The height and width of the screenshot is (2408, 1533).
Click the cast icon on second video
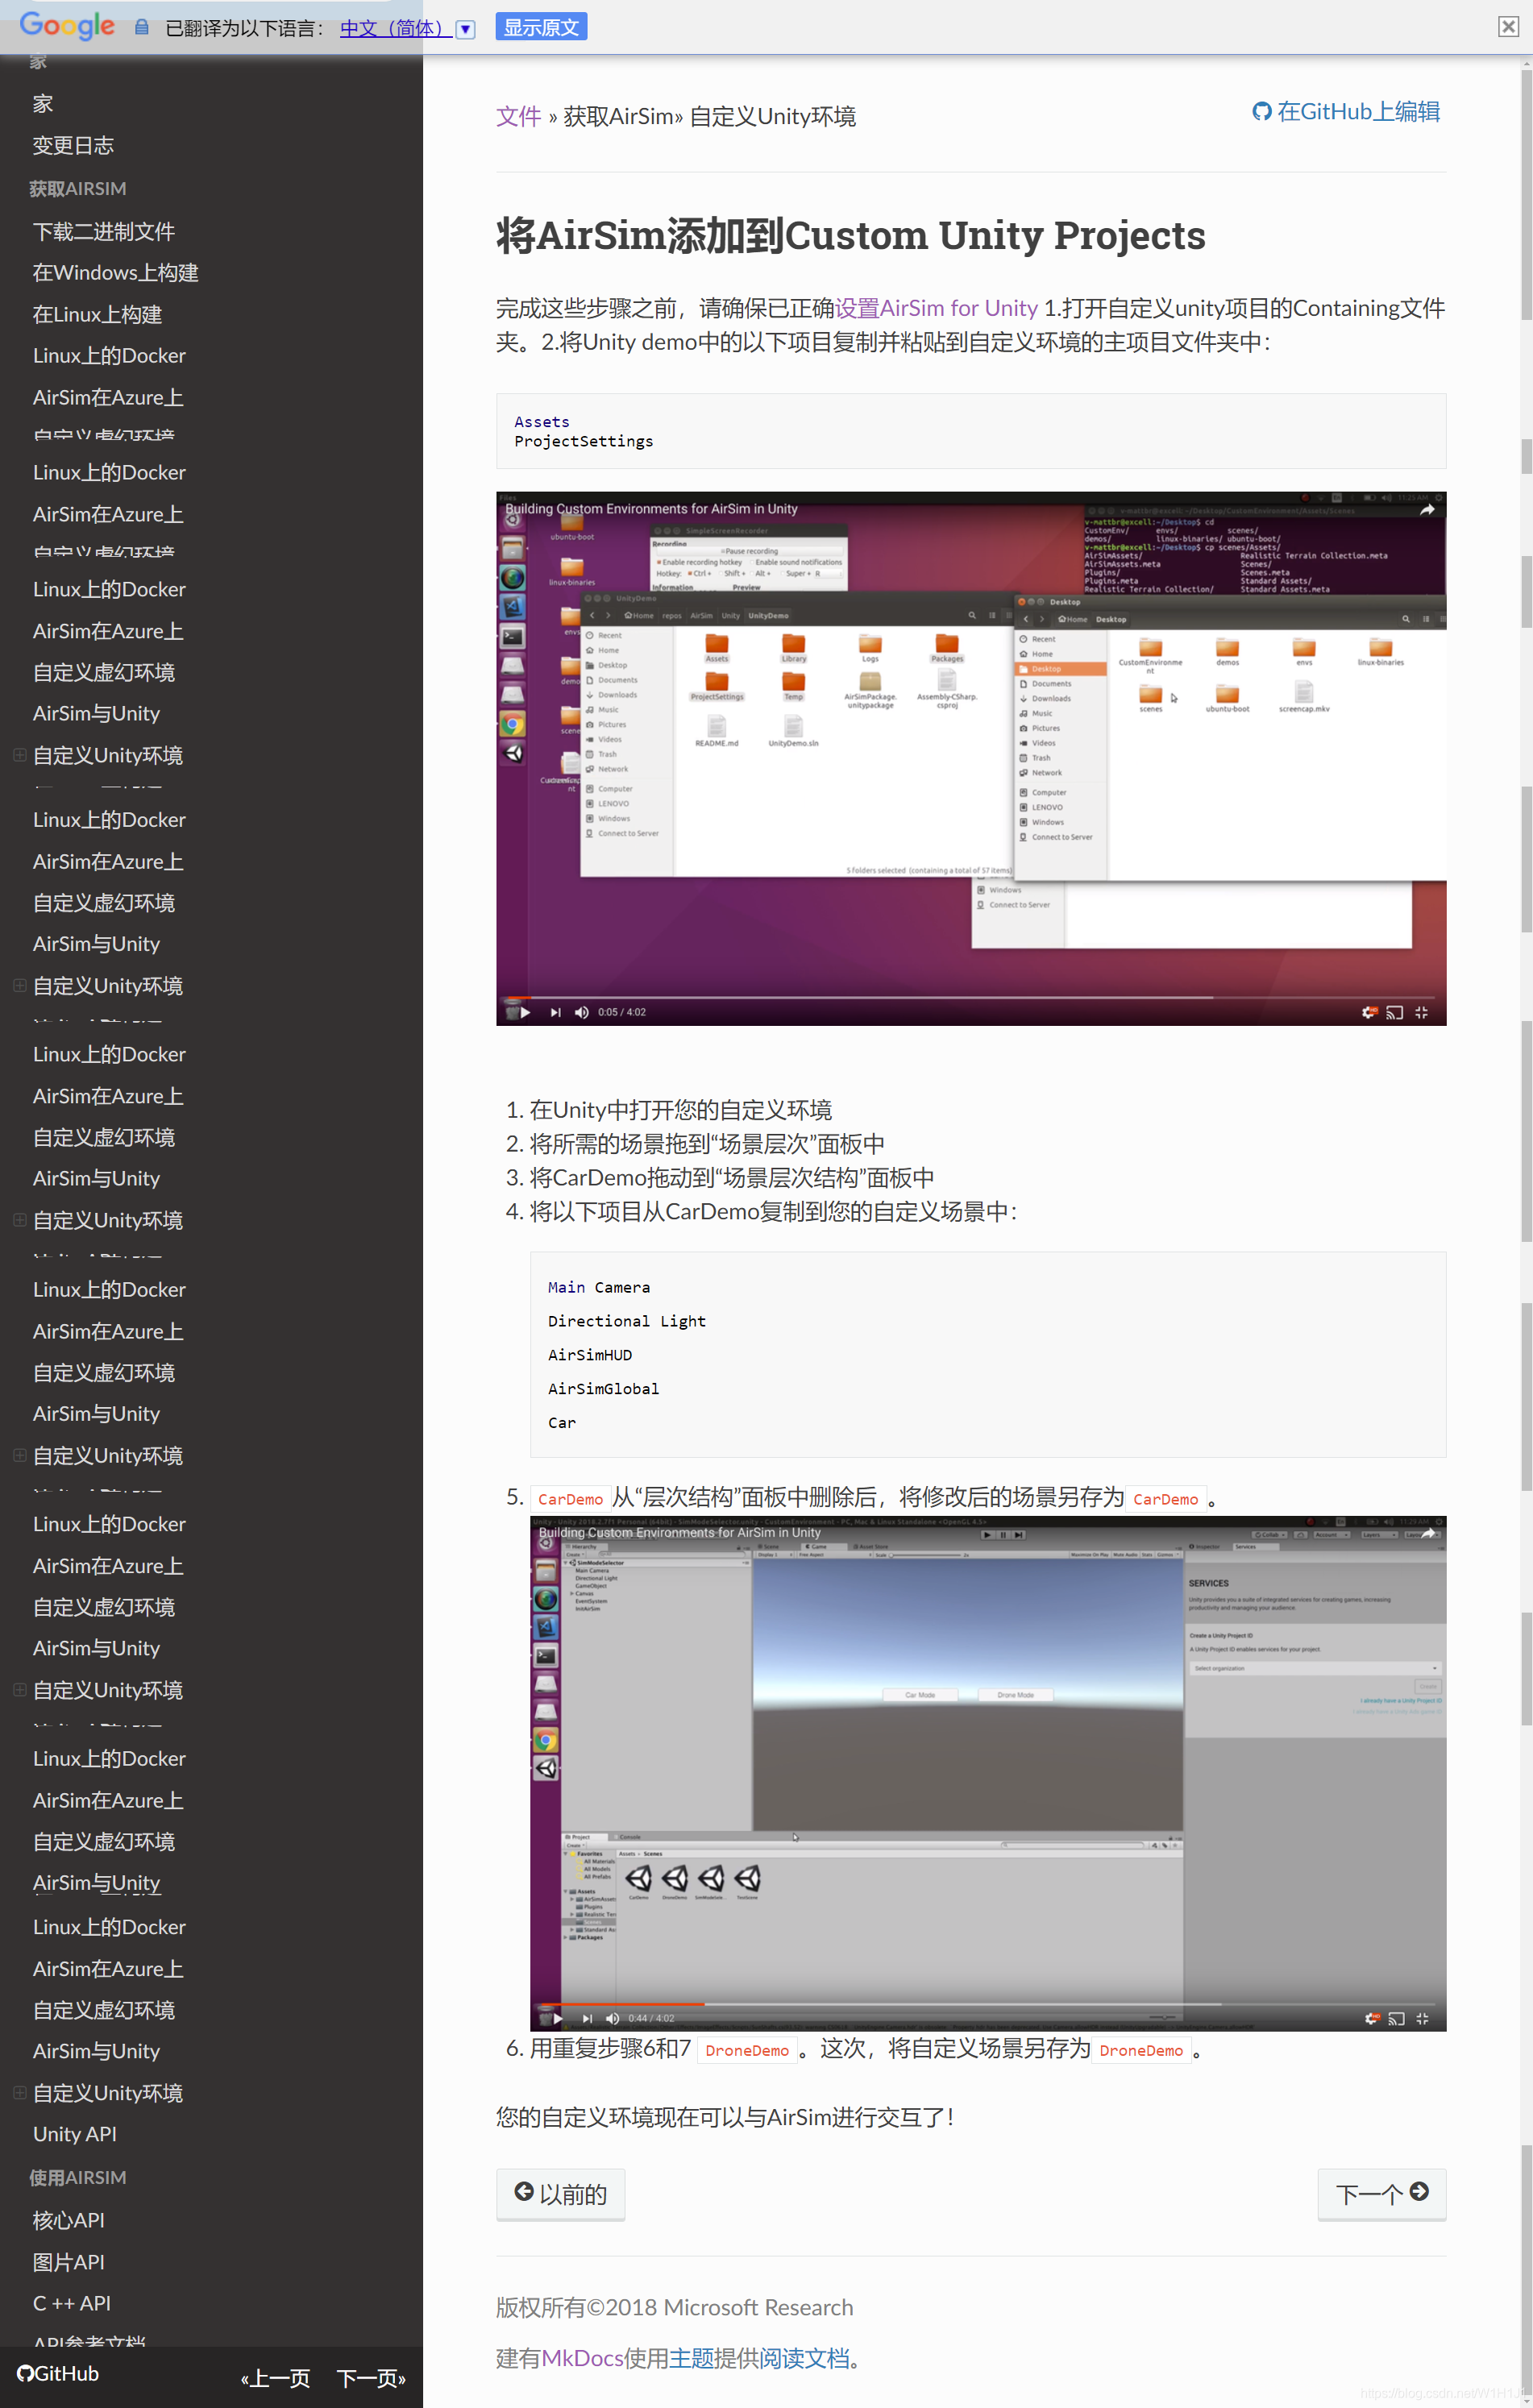coord(1397,2018)
